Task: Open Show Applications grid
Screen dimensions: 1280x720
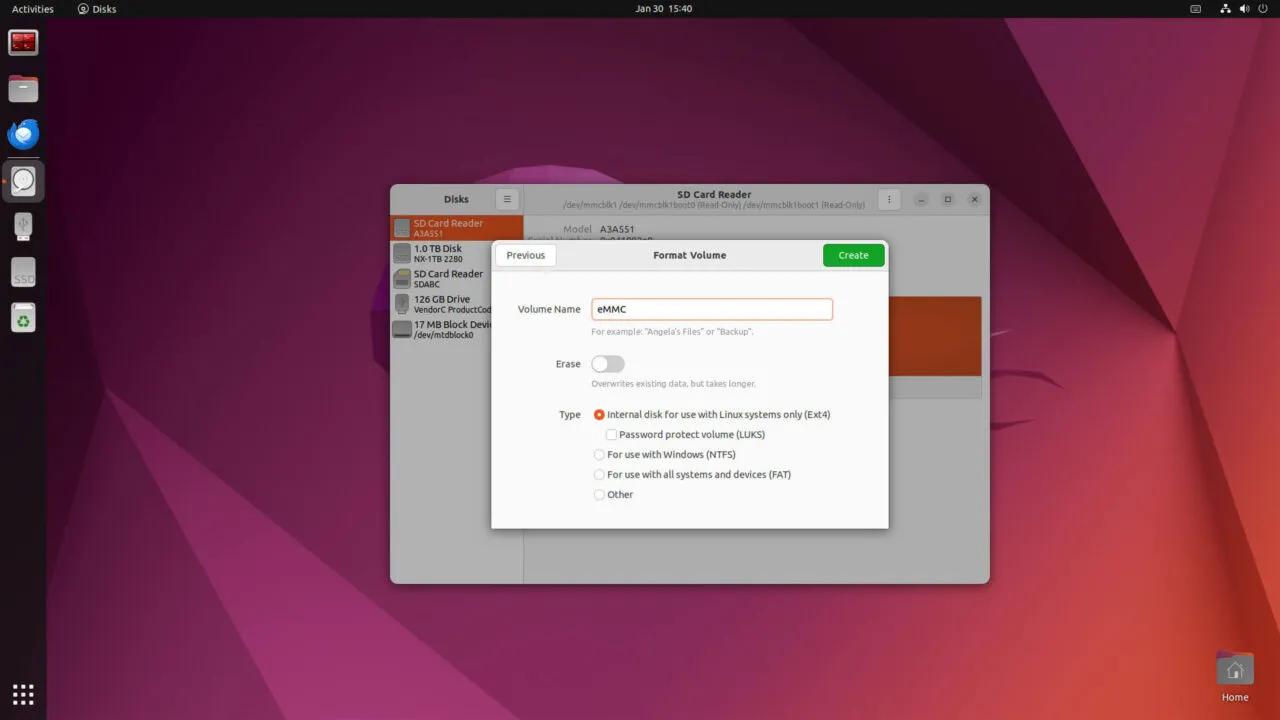Action: pos(23,693)
